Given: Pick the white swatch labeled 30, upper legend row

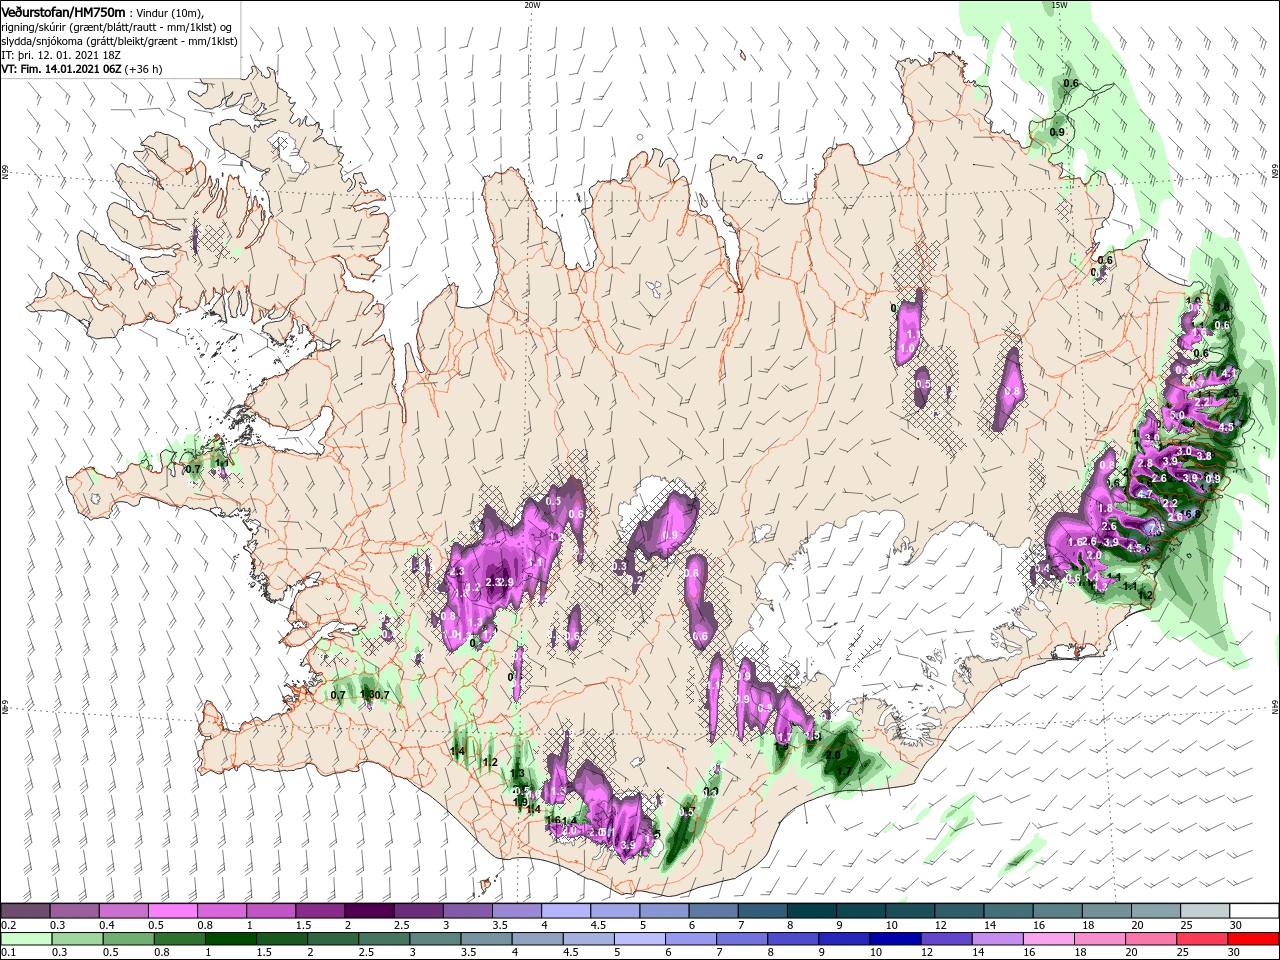Looking at the screenshot, I should (x=1255, y=911).
